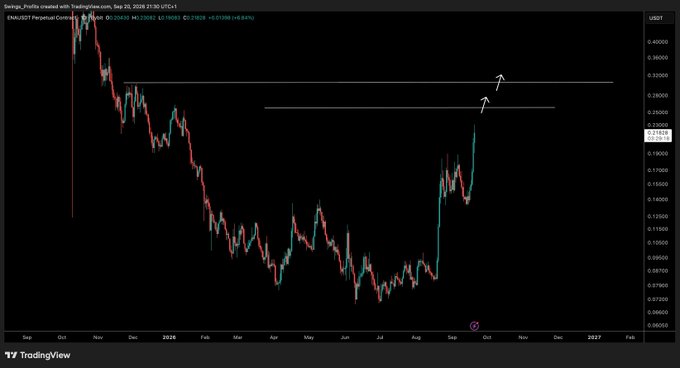Image resolution: width=680 pixels, height=368 pixels.
Task: Click the May label on time axis
Action: point(309,337)
